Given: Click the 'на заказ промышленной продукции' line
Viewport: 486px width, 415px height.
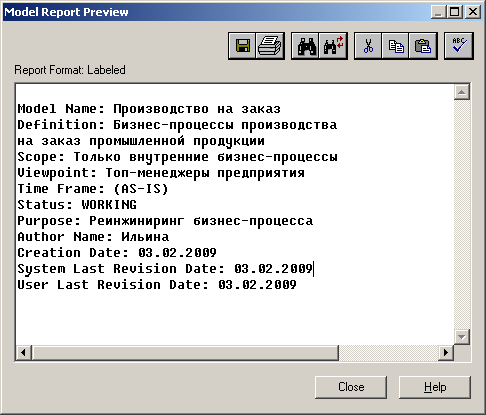Looking at the screenshot, I should [141, 141].
